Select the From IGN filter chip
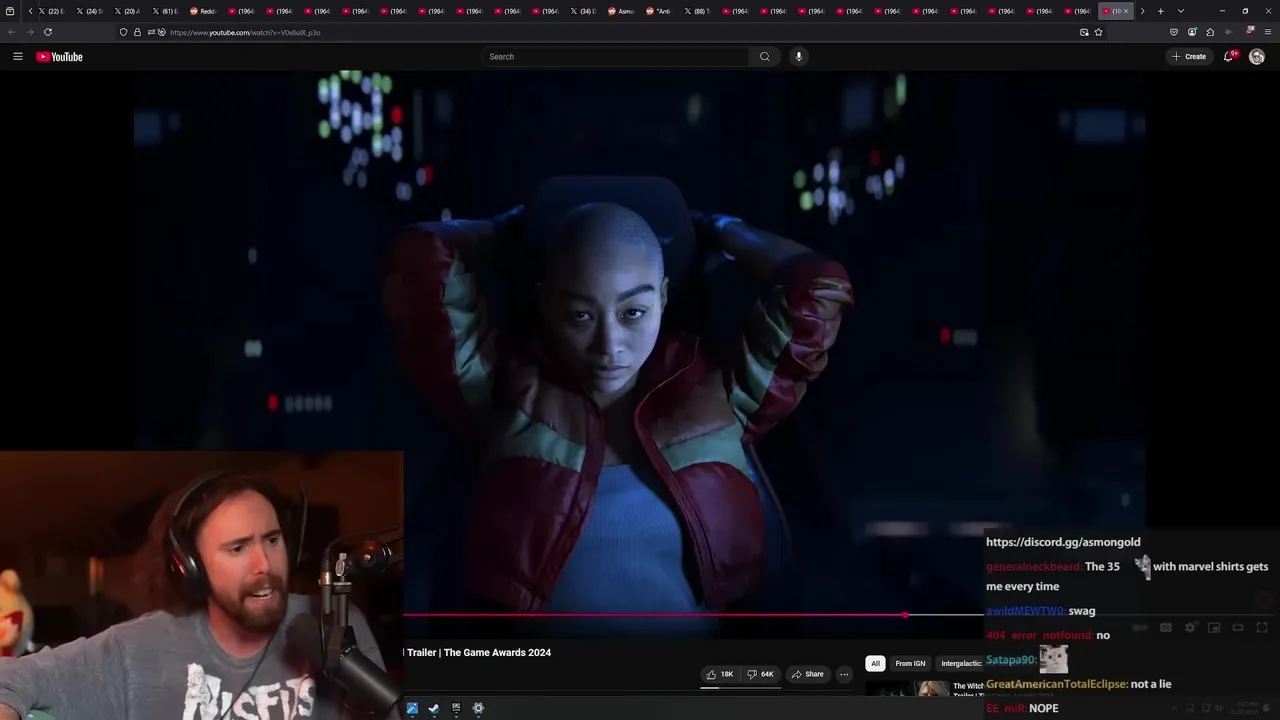The width and height of the screenshot is (1280, 720). [x=910, y=663]
